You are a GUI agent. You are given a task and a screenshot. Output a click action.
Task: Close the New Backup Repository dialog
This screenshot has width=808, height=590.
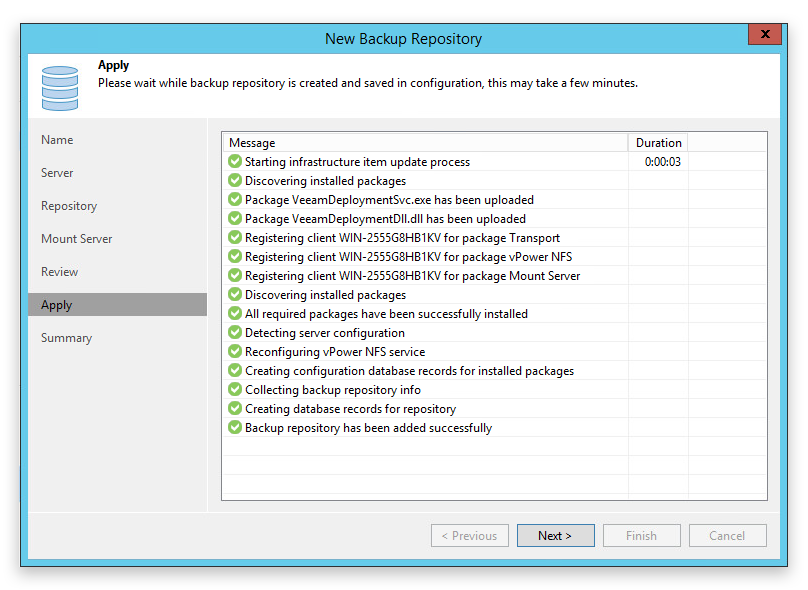765,34
